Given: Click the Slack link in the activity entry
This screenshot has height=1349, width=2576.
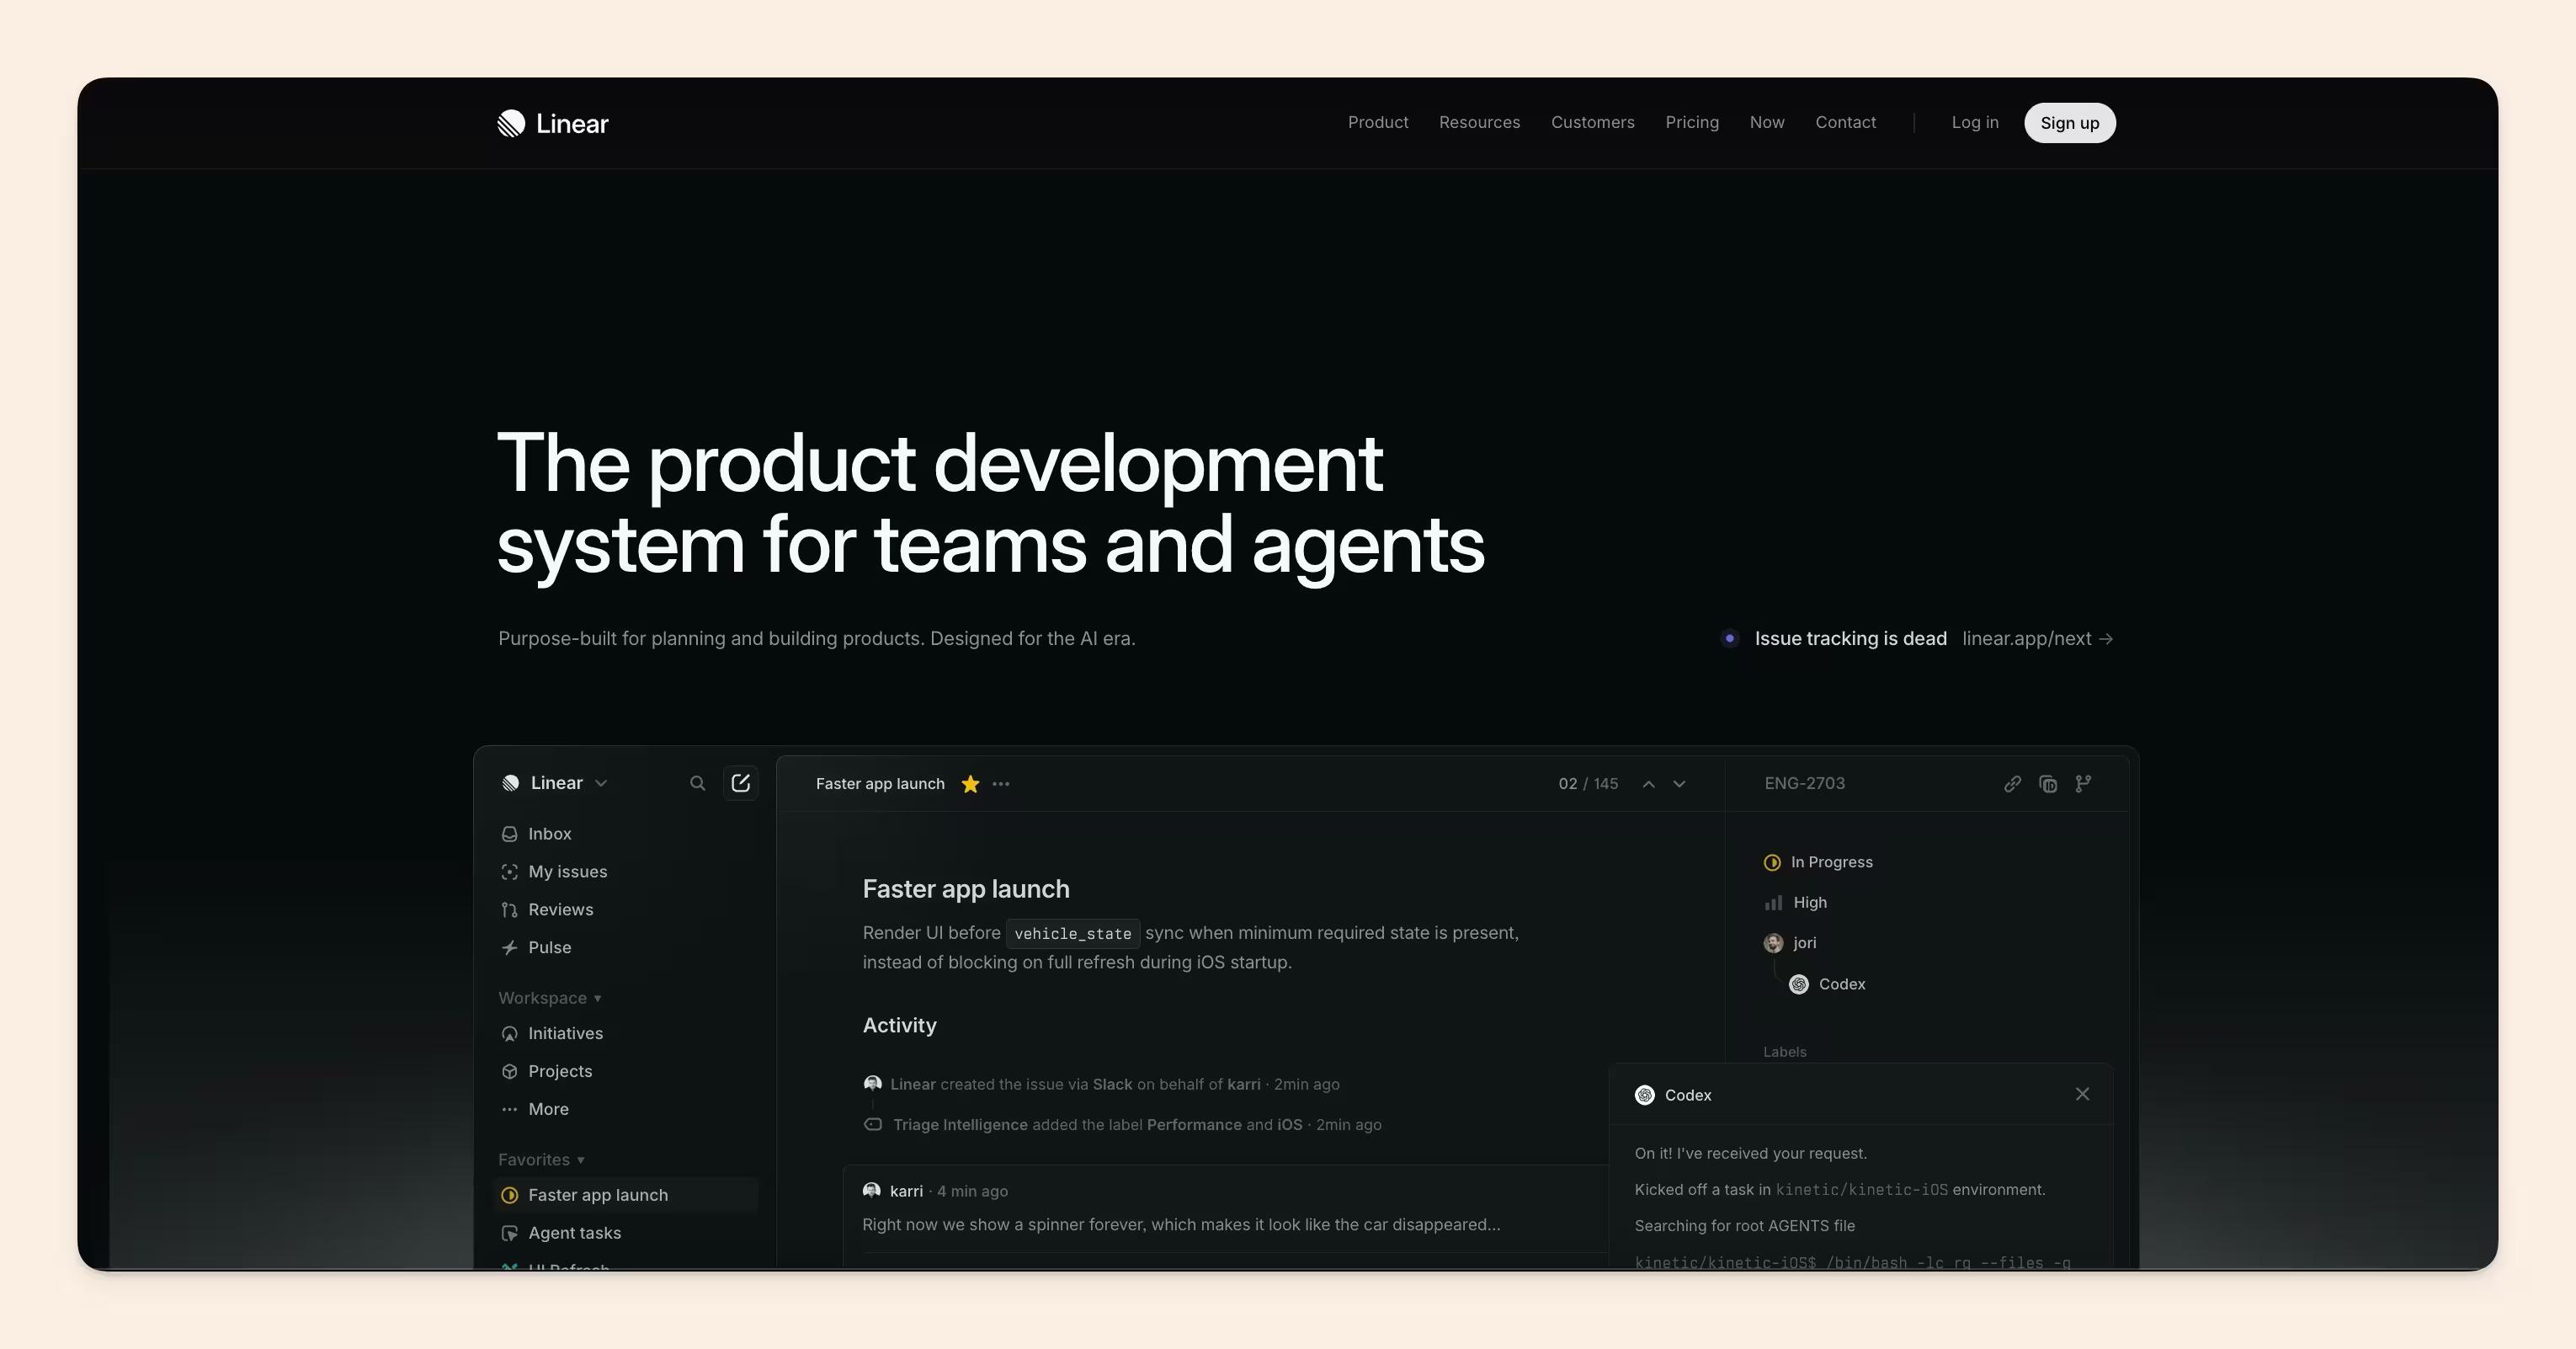Looking at the screenshot, I should [x=1112, y=1084].
